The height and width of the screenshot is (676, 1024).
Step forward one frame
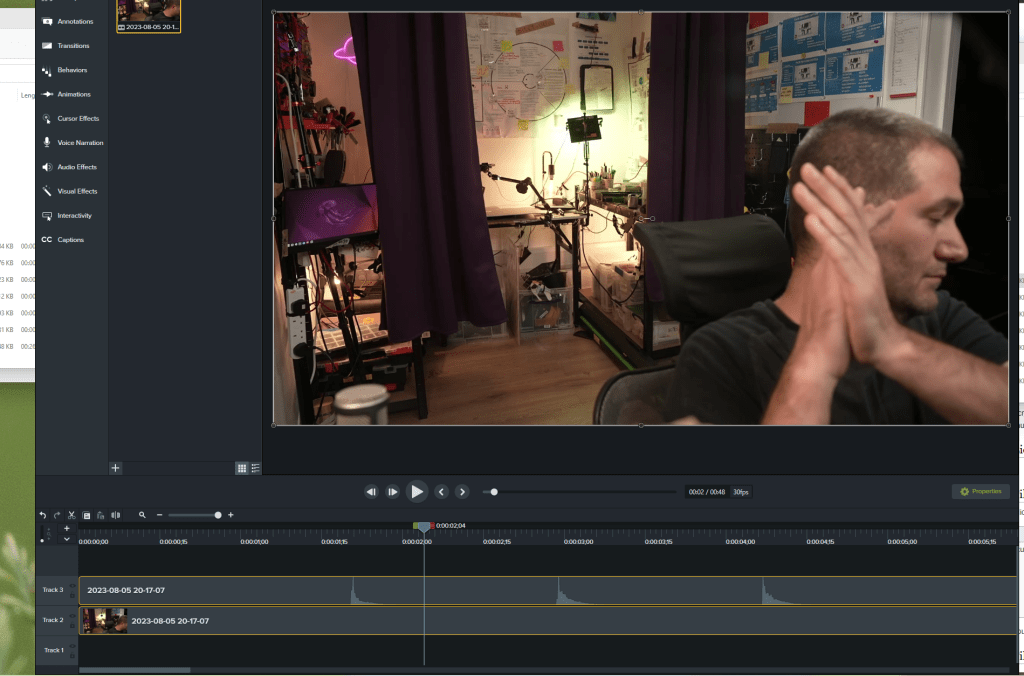pyautogui.click(x=392, y=492)
